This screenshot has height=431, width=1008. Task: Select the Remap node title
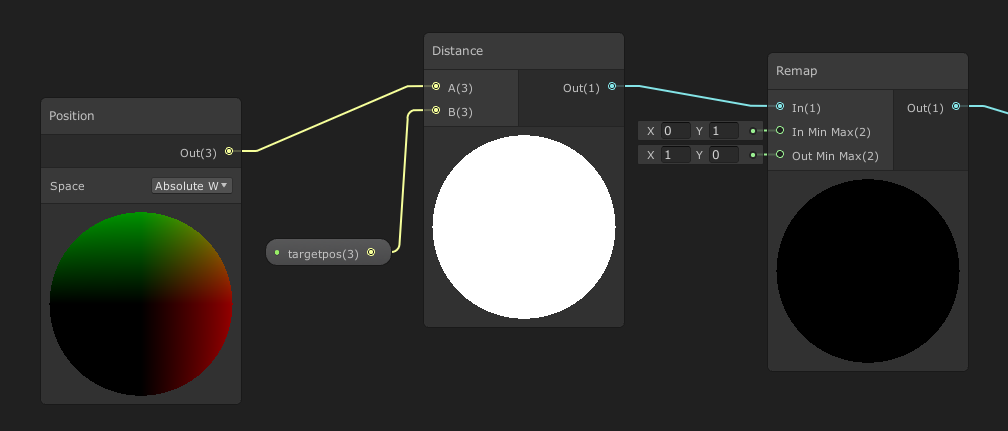click(796, 71)
